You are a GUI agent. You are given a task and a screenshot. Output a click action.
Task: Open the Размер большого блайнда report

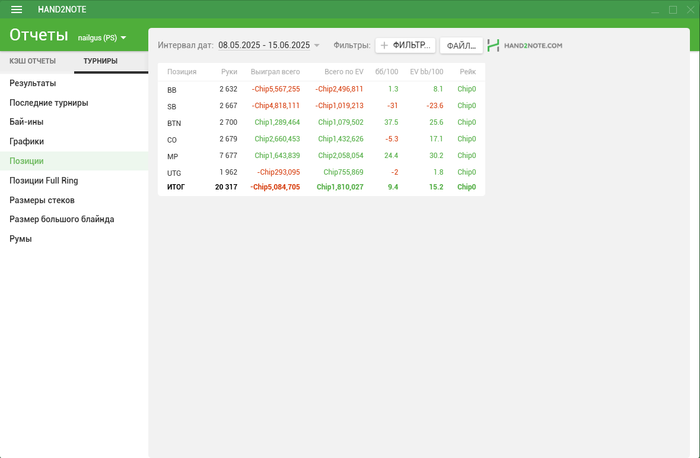(74, 219)
